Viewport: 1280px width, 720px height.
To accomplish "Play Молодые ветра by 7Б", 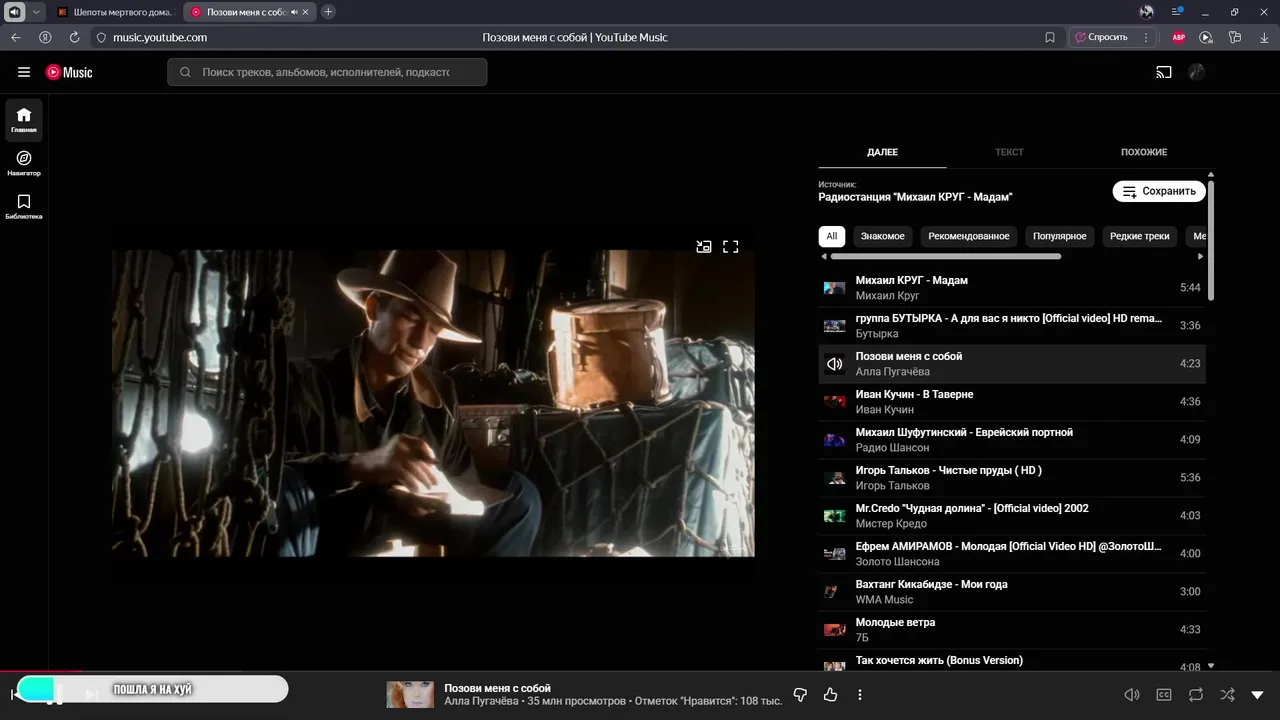I will (1012, 630).
